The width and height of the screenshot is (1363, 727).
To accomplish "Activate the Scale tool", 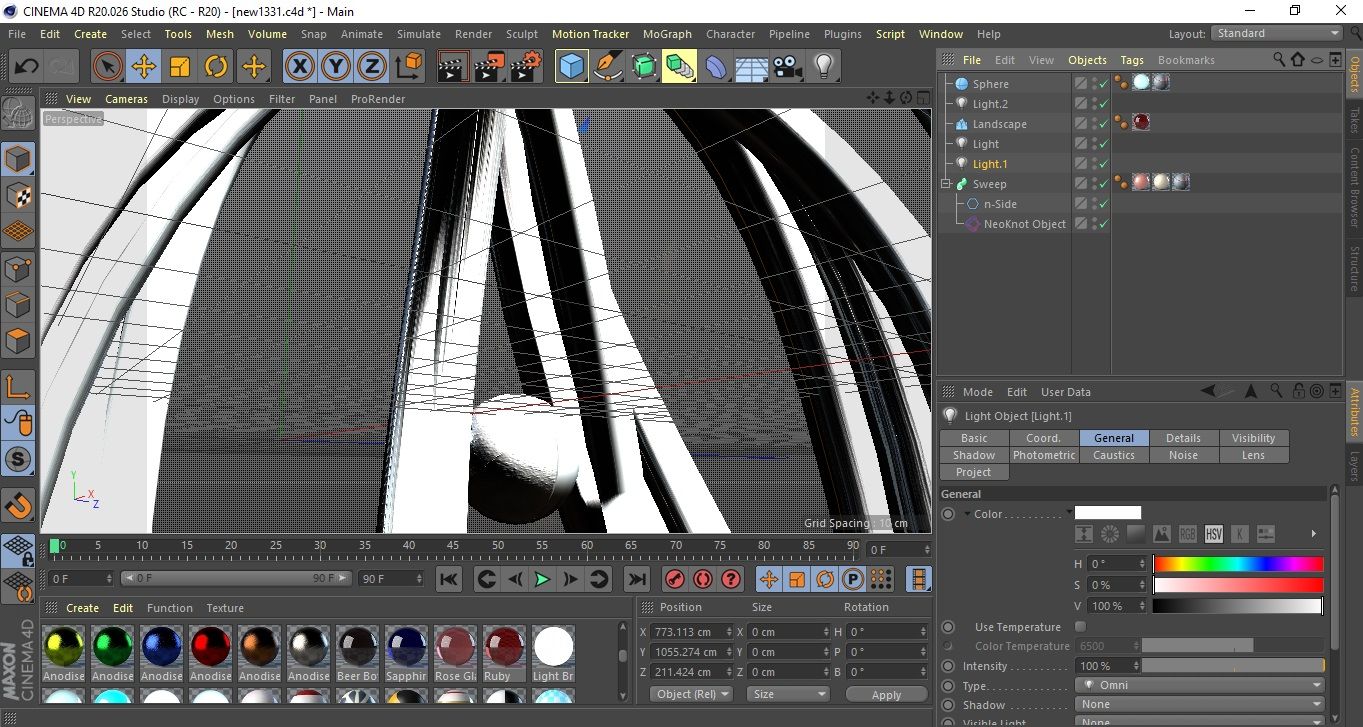I will [x=180, y=67].
